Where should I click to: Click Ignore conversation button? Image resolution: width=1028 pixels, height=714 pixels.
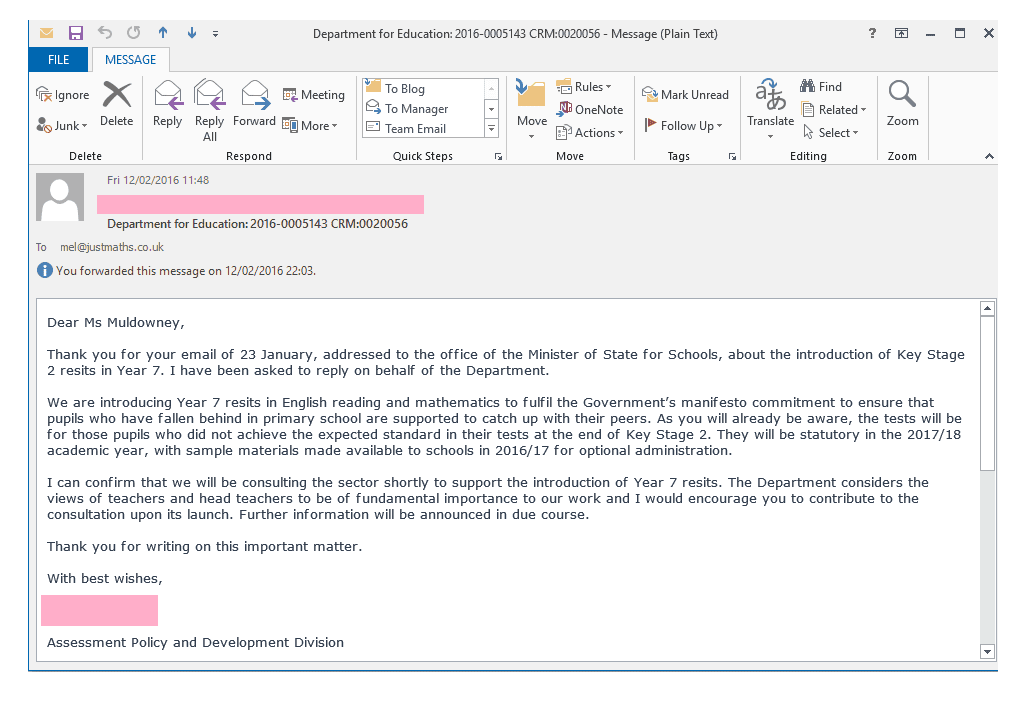[63, 94]
